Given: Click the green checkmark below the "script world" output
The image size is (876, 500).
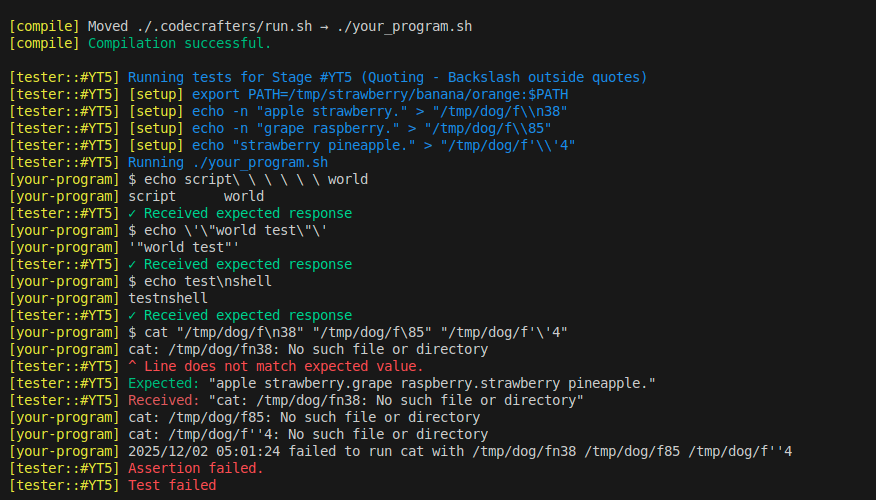Looking at the screenshot, I should tap(133, 213).
